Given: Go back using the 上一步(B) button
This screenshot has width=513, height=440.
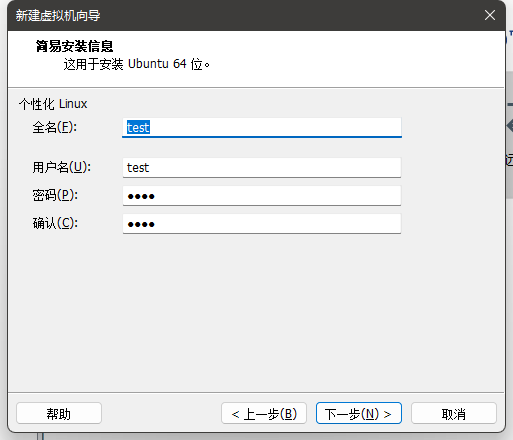Looking at the screenshot, I should 264,413.
